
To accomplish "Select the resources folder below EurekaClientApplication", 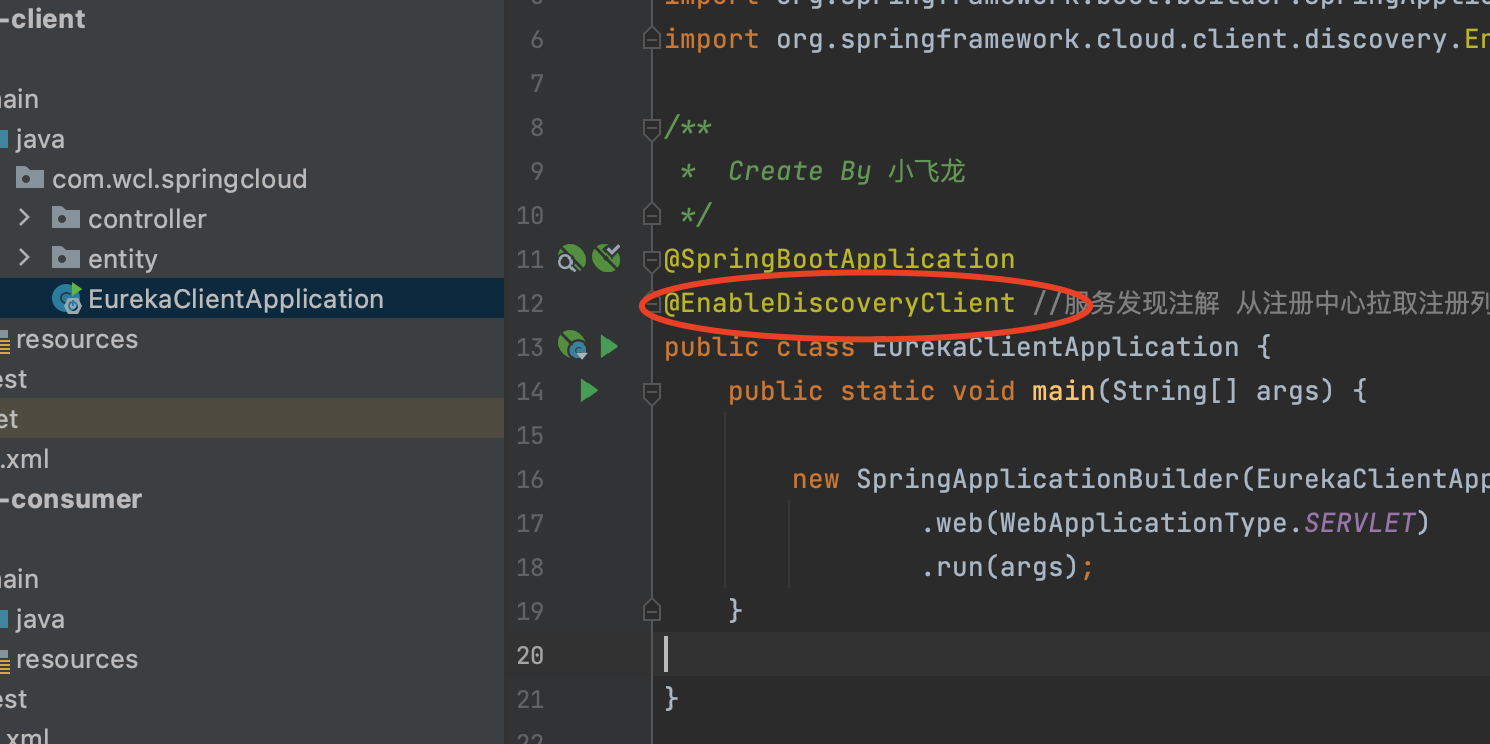I will (77, 339).
